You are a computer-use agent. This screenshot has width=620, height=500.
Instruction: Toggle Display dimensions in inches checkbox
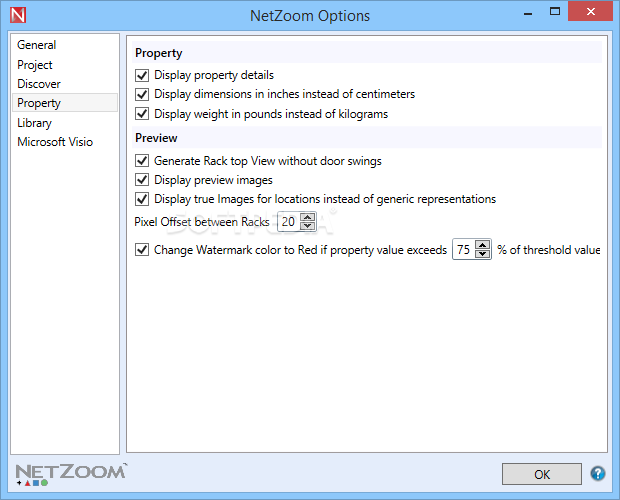142,94
